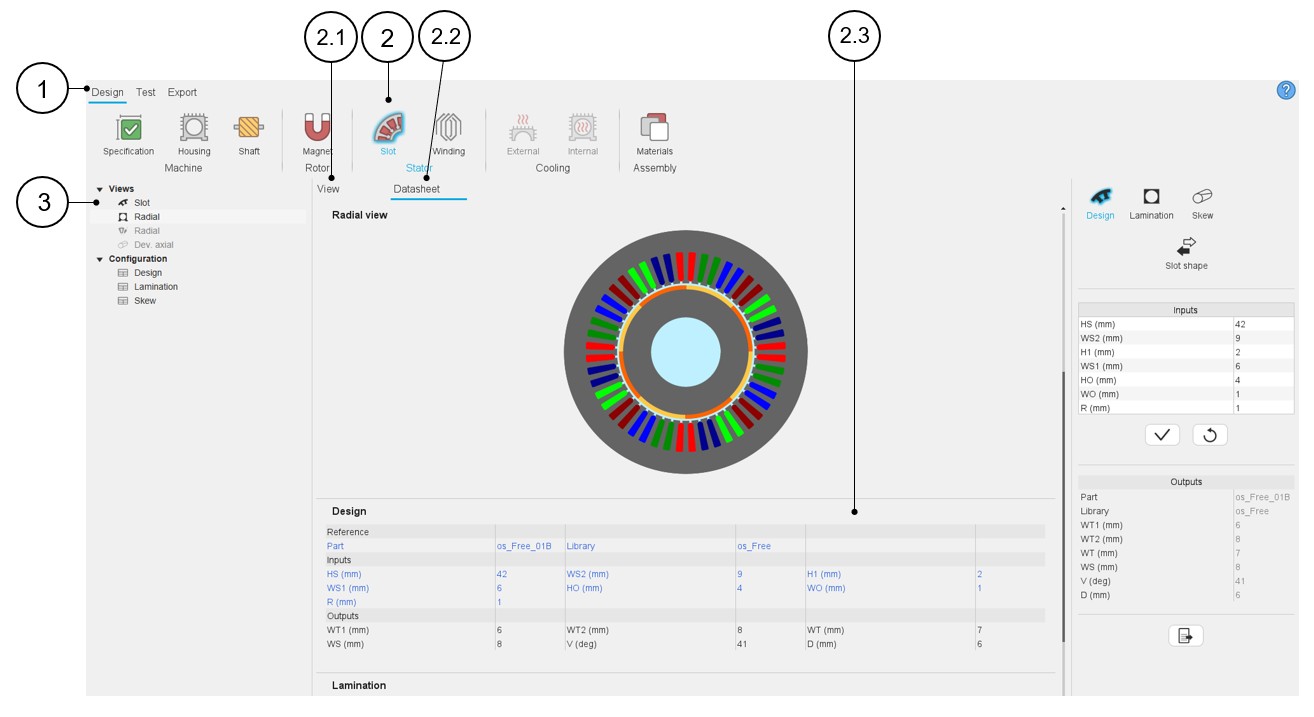
Task: Click the HS (mm) input value field
Action: point(1262,325)
